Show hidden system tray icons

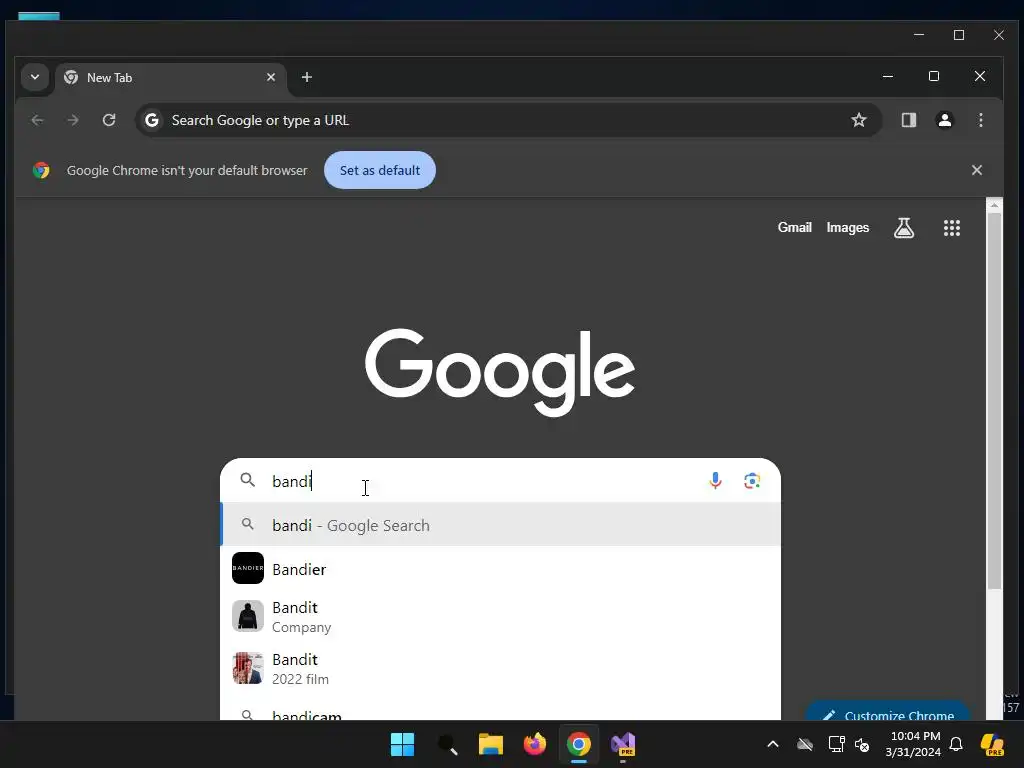[773, 744]
